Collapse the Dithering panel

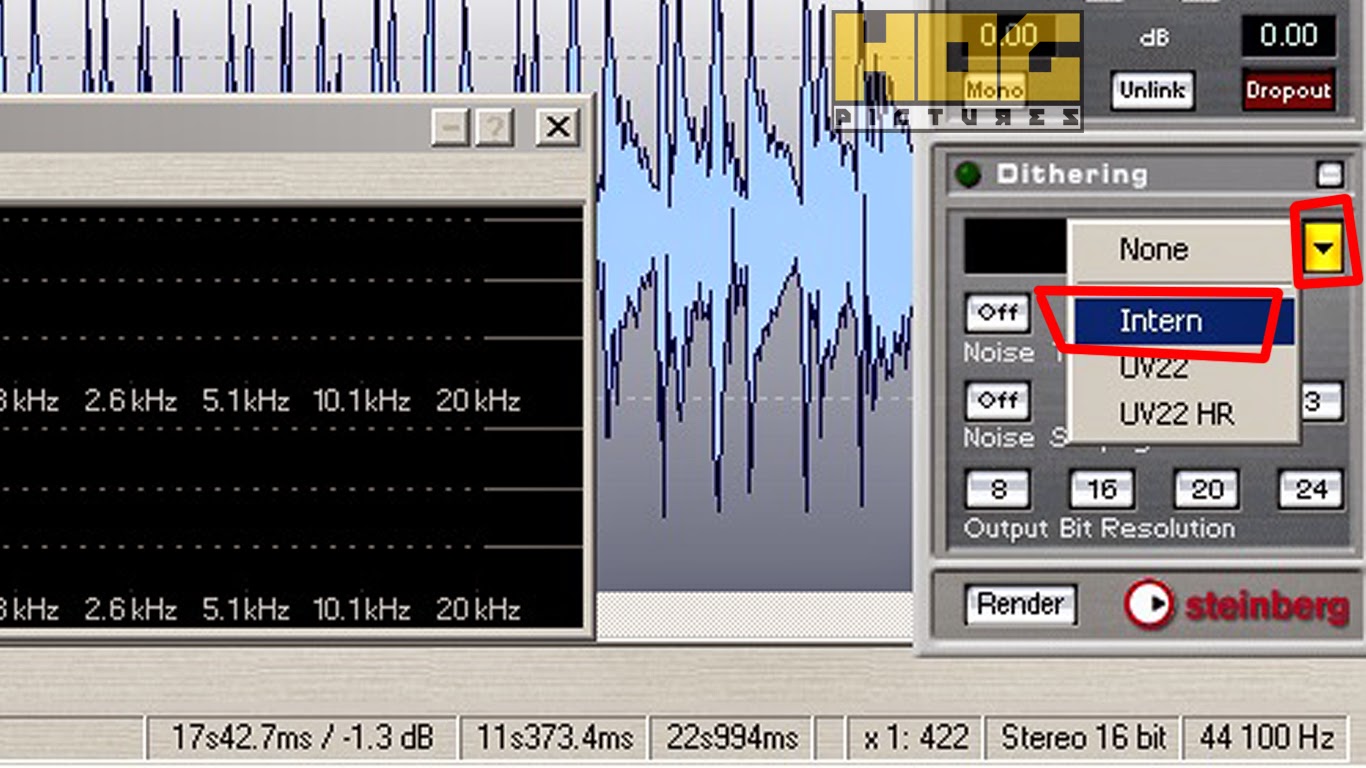click(1330, 174)
